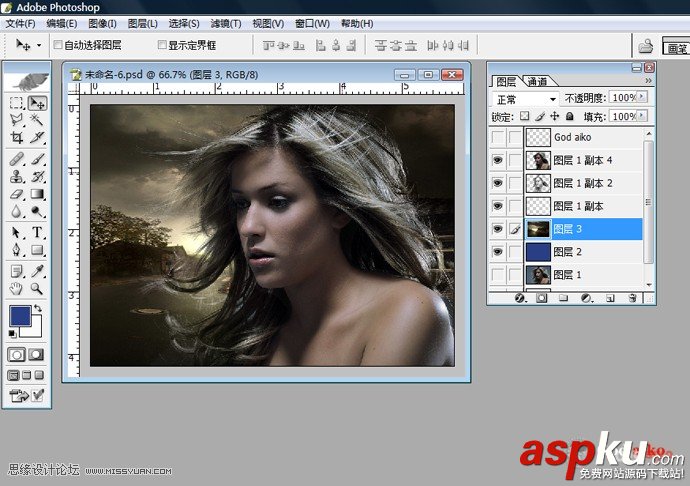The height and width of the screenshot is (486, 690).
Task: Choose the Rectangle Shape tool
Action: click(x=37, y=250)
